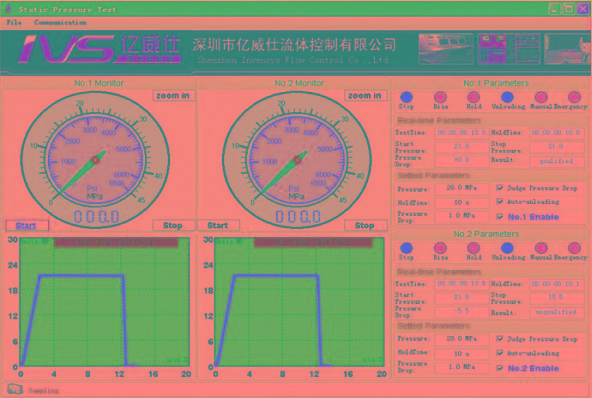Zoom in on the No.1 monitor gauge

174,96
